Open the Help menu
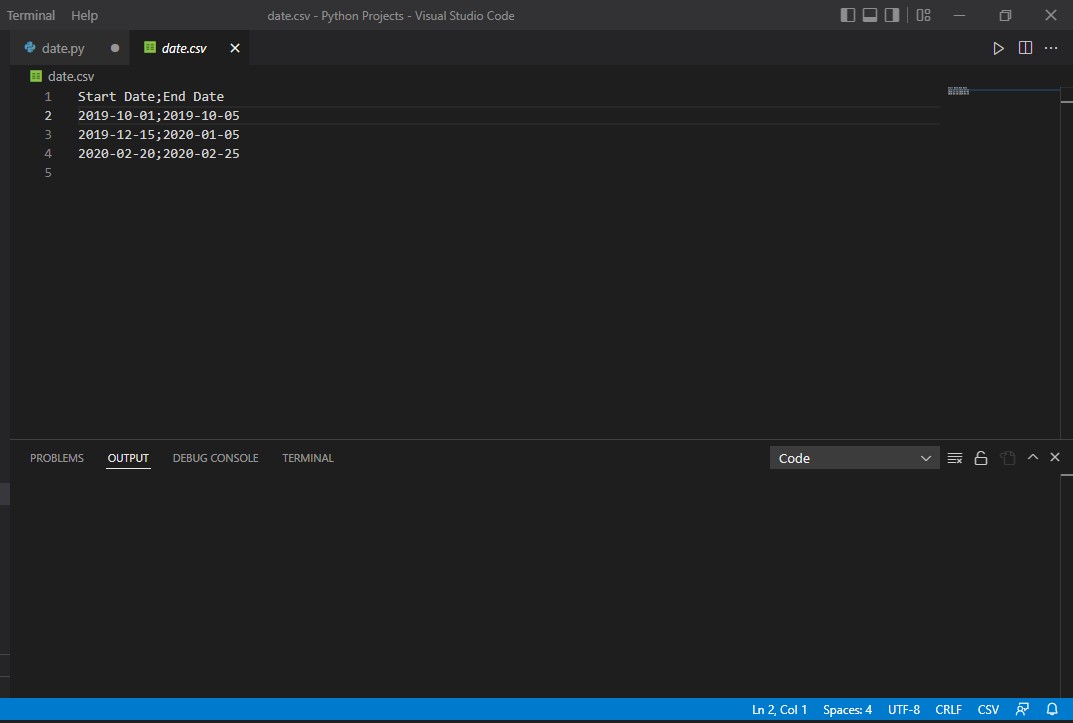The image size is (1073, 723). [x=85, y=15]
